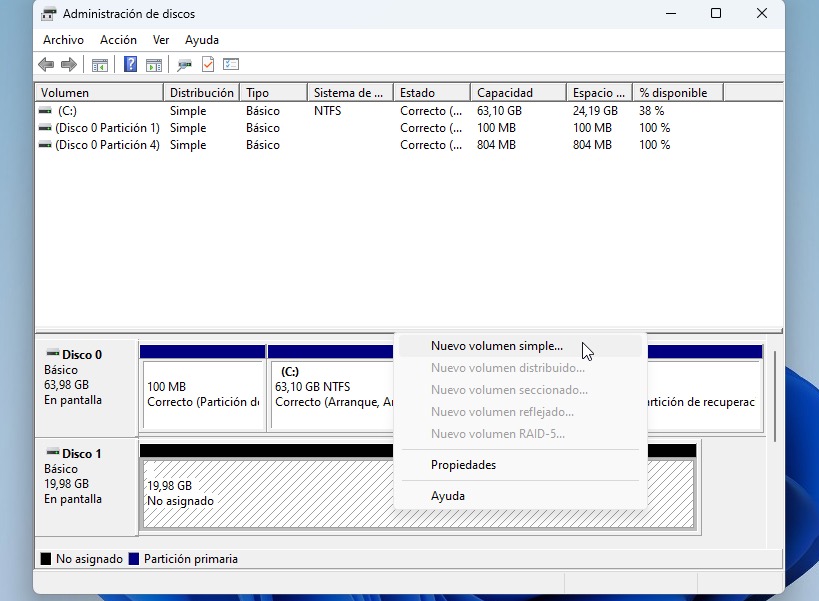Click the Partición primaria blue legend swatch
The width and height of the screenshot is (819, 601).
point(134,559)
